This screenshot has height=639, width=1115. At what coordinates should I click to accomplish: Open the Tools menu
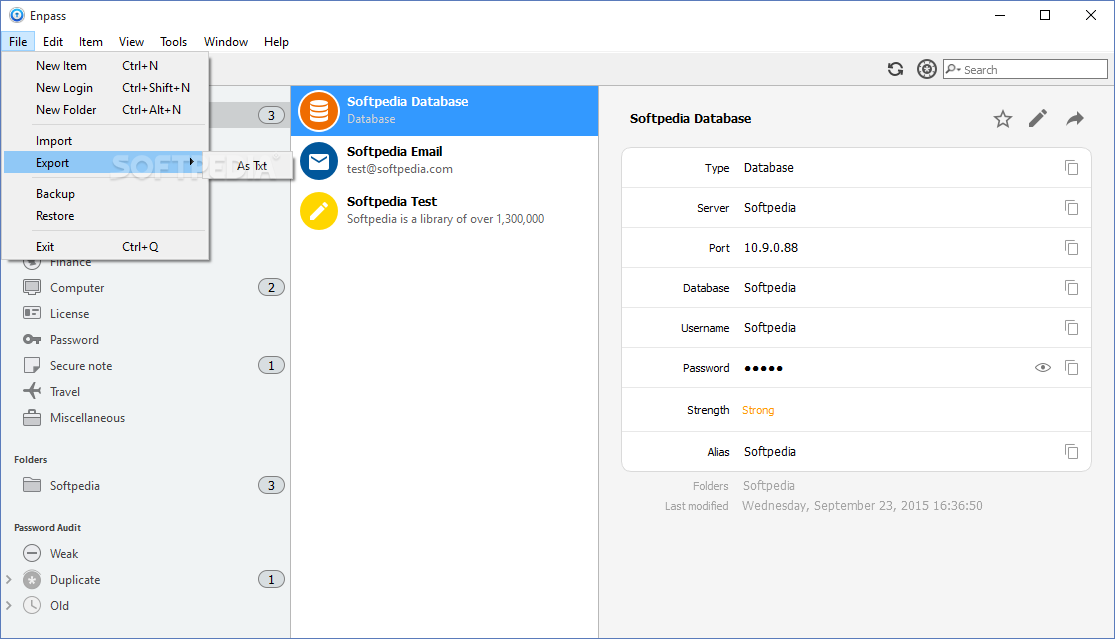[x=174, y=42]
